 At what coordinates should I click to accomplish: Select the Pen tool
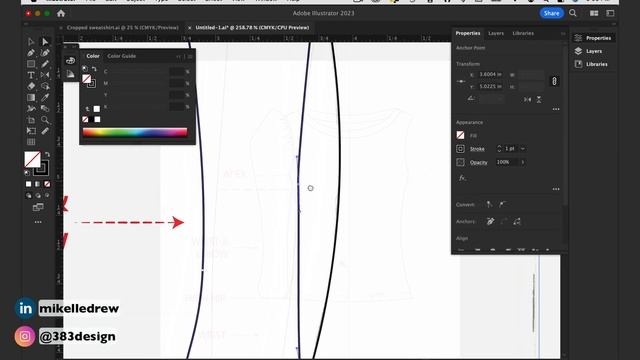coord(31,53)
